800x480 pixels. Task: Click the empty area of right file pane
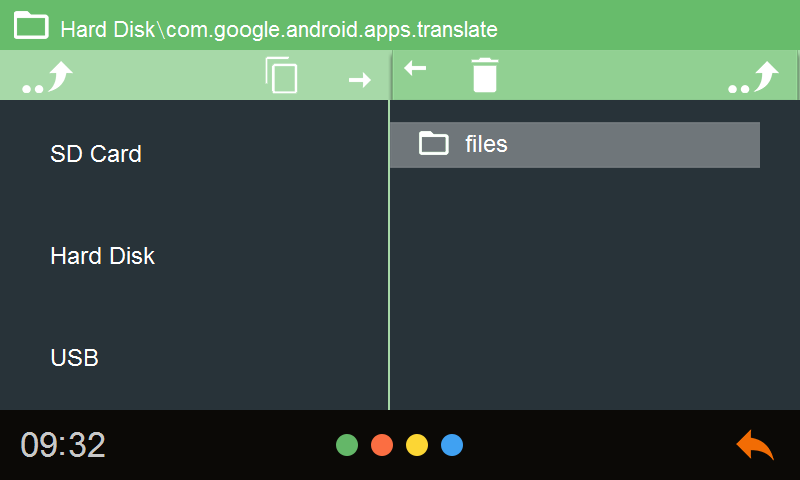(x=594, y=288)
